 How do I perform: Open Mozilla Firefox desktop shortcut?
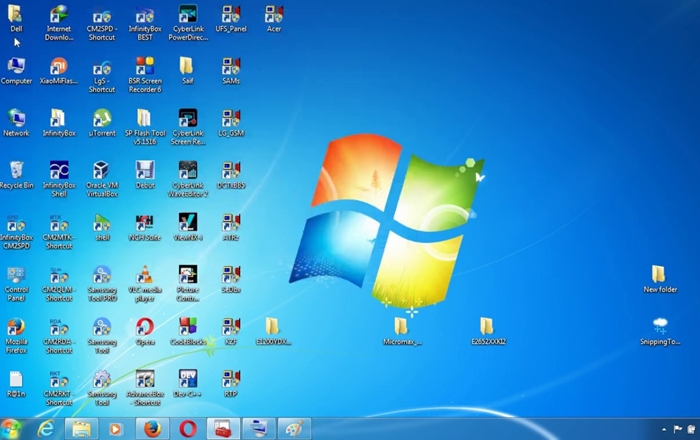point(16,336)
